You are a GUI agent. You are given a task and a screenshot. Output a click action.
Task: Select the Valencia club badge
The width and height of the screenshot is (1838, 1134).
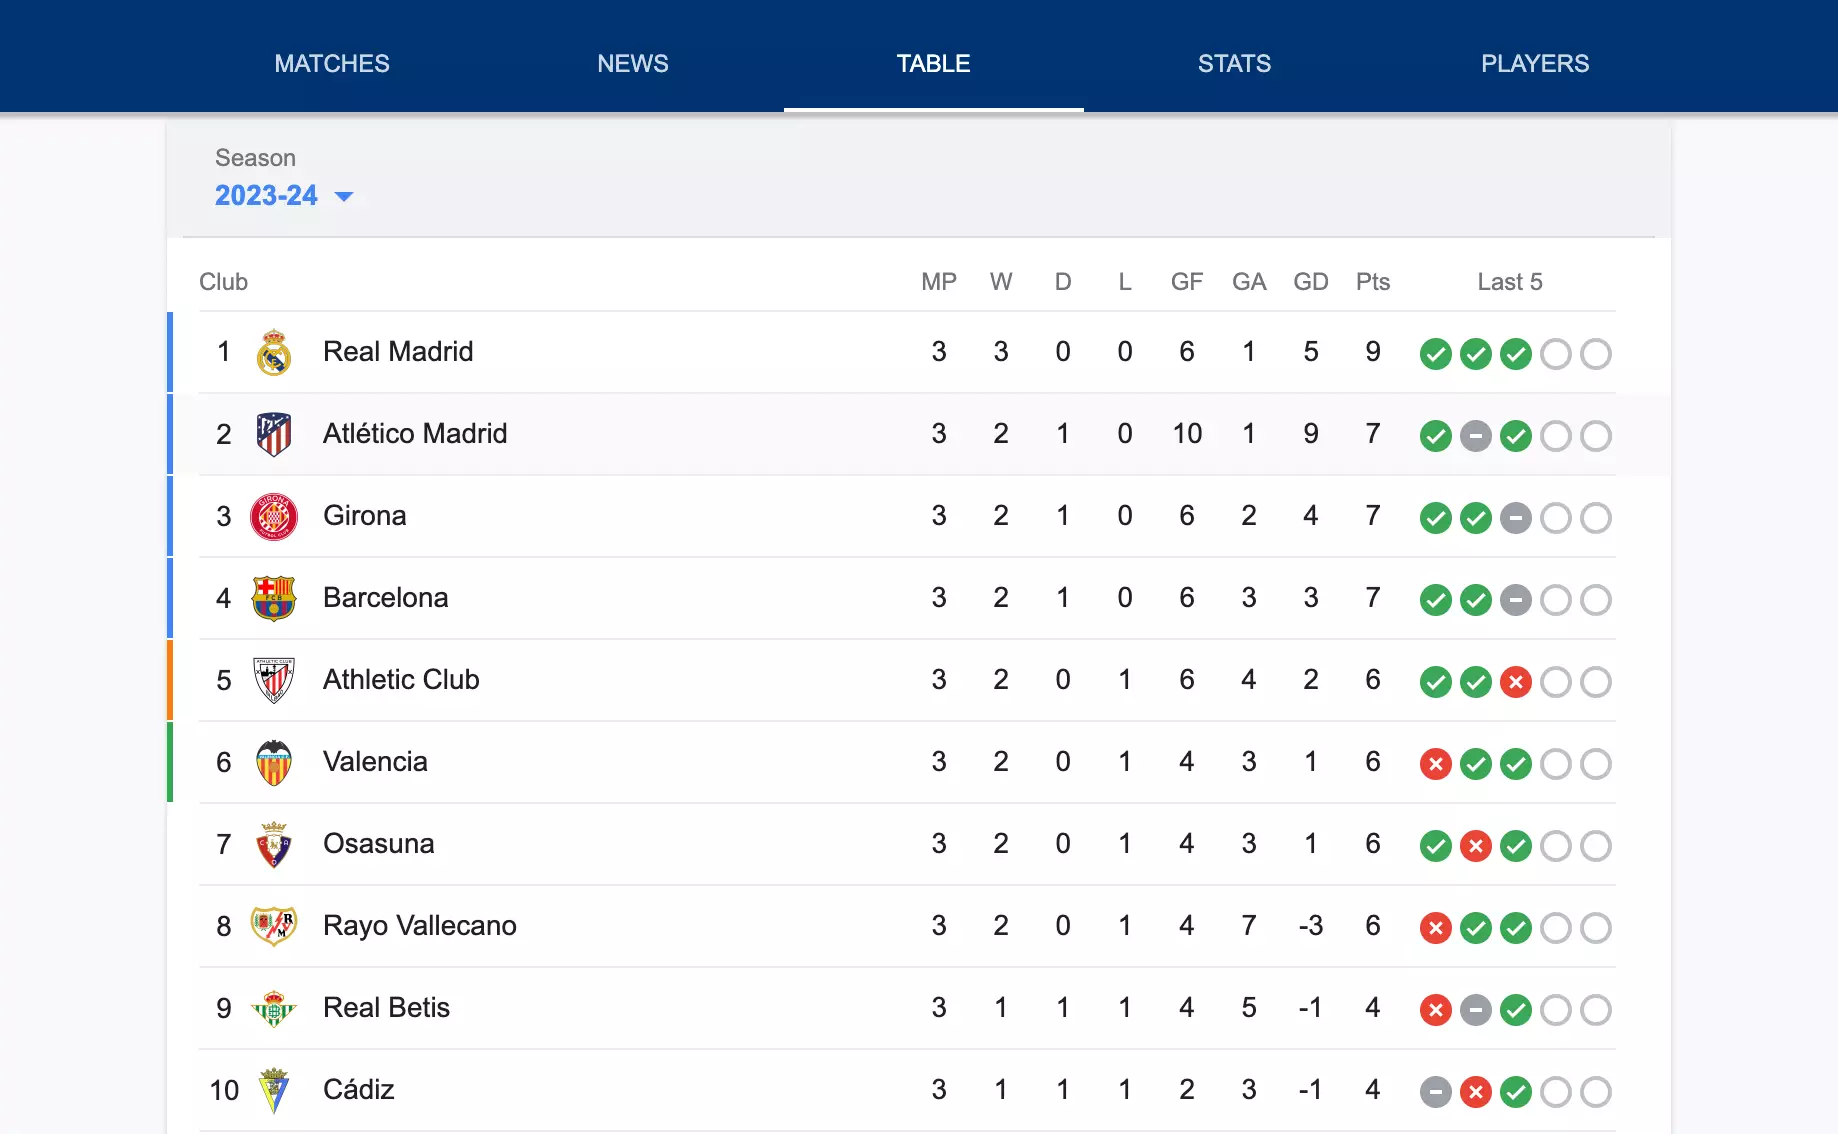(274, 762)
